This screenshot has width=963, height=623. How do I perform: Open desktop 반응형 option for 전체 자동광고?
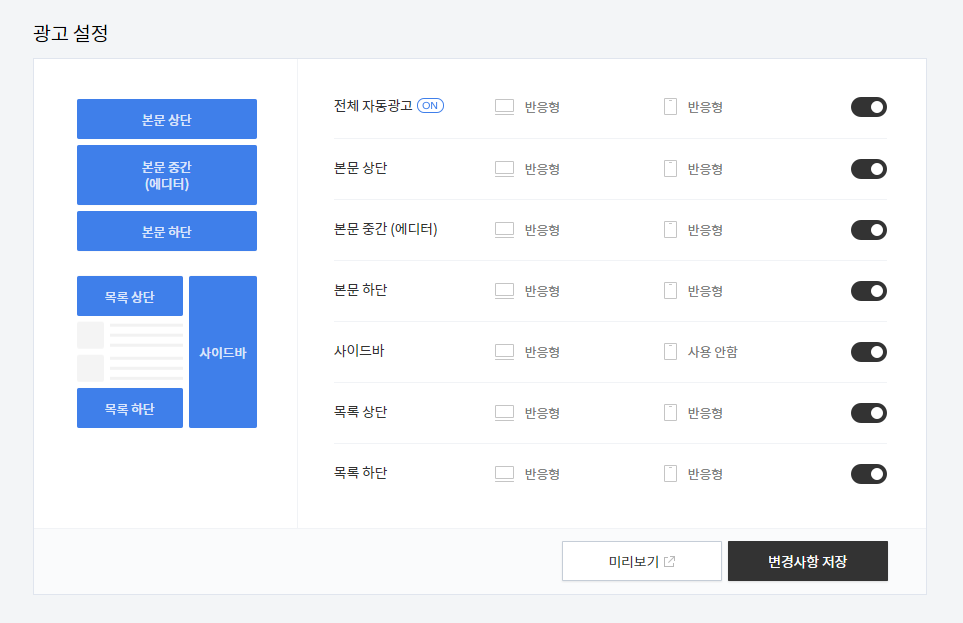click(x=542, y=107)
